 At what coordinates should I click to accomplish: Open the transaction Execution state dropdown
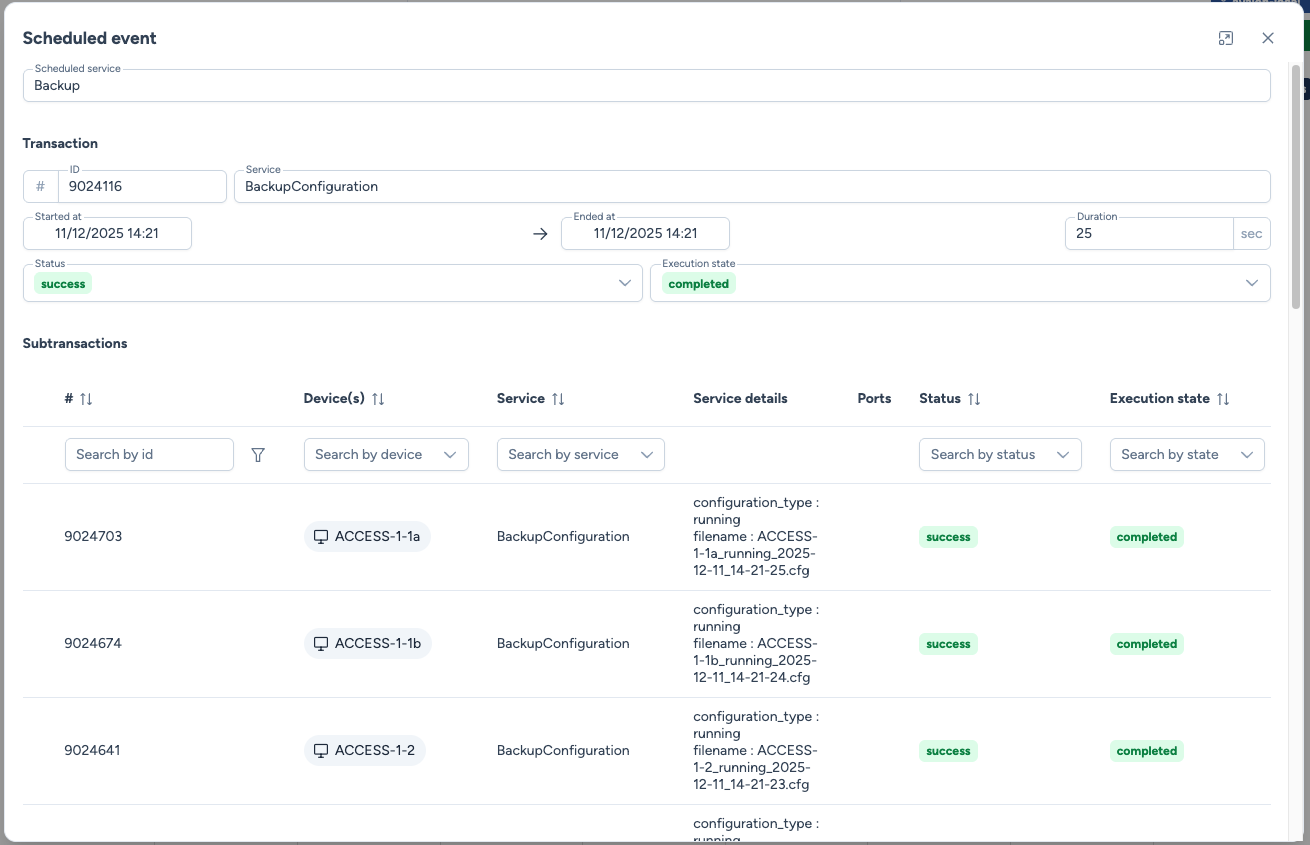point(1252,283)
